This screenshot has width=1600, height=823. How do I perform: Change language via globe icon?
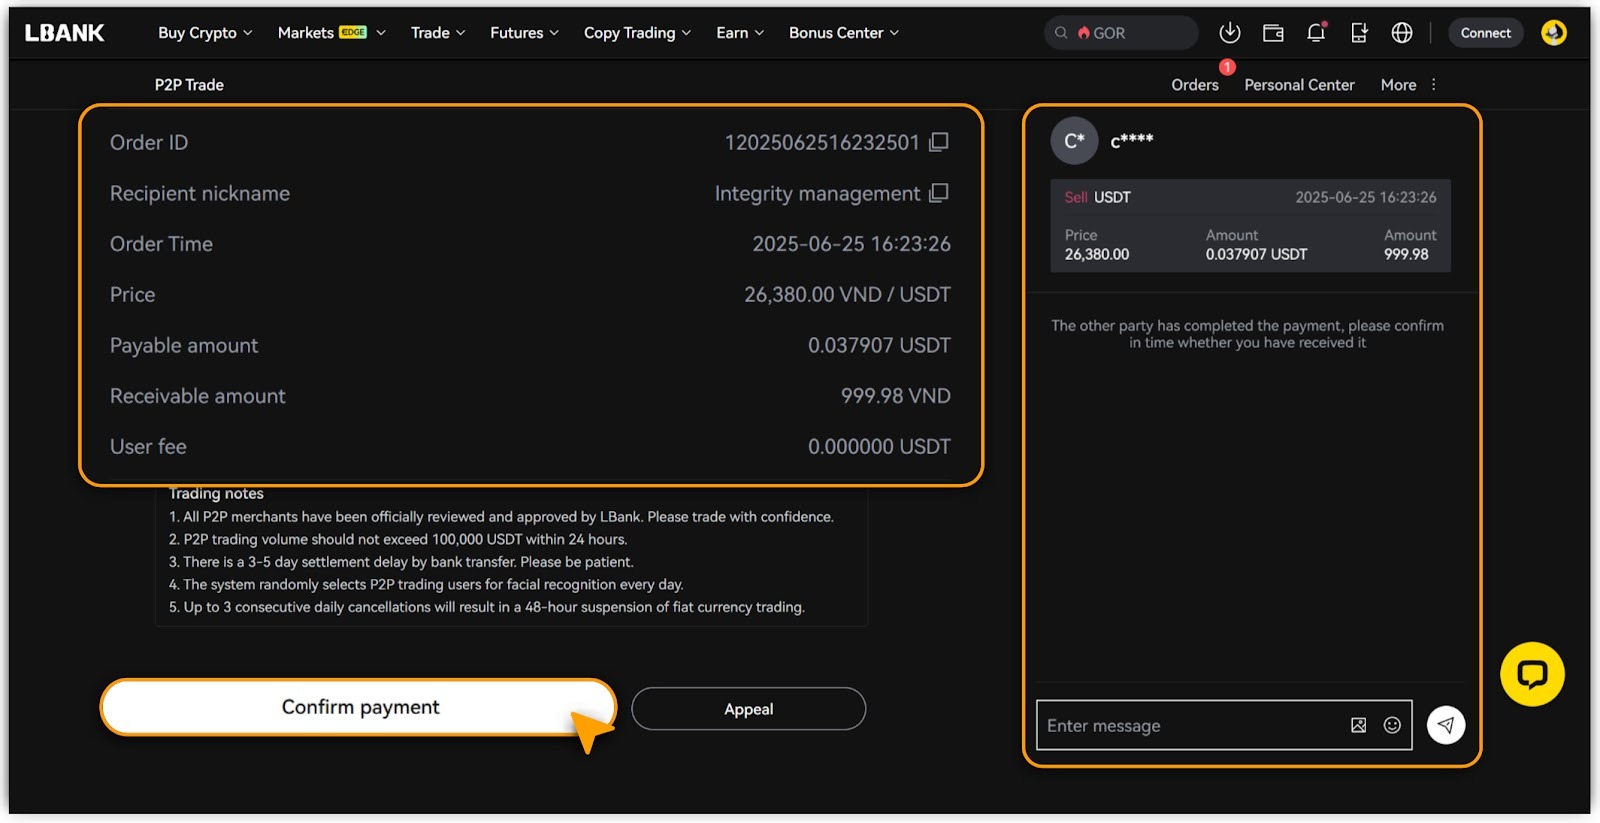[1402, 33]
